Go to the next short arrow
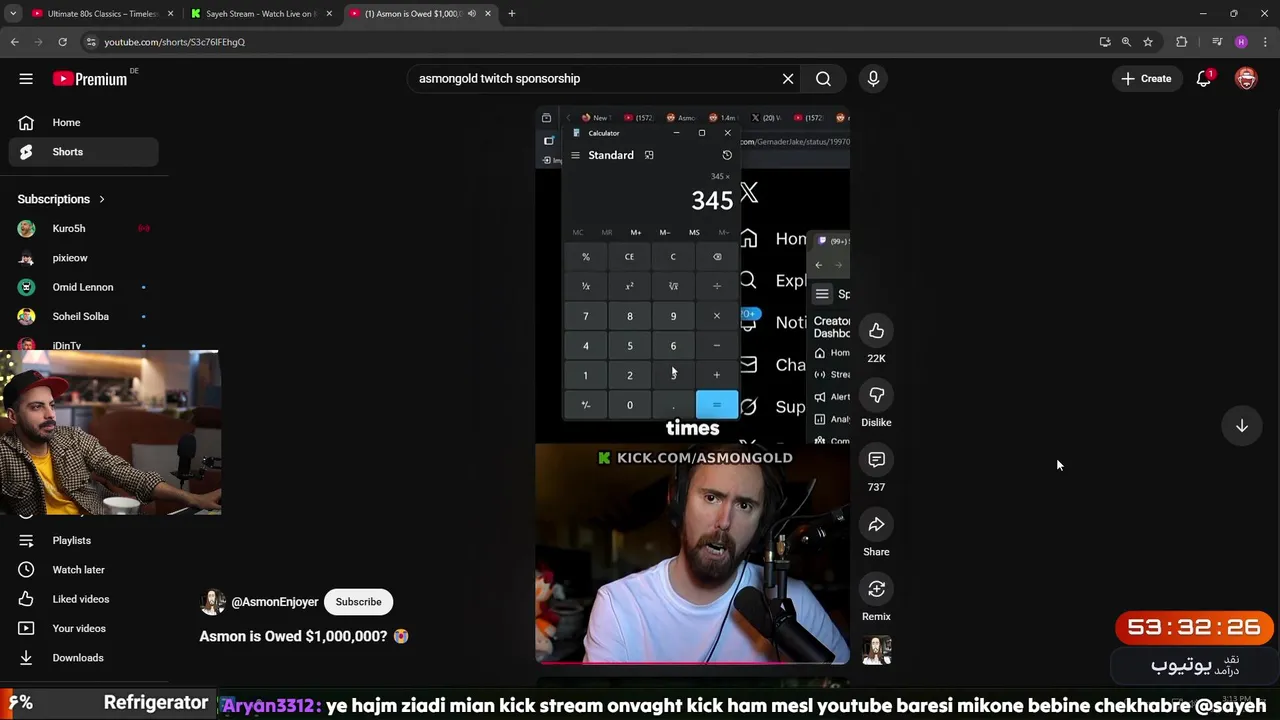Image resolution: width=1280 pixels, height=720 pixels. tap(1241, 426)
